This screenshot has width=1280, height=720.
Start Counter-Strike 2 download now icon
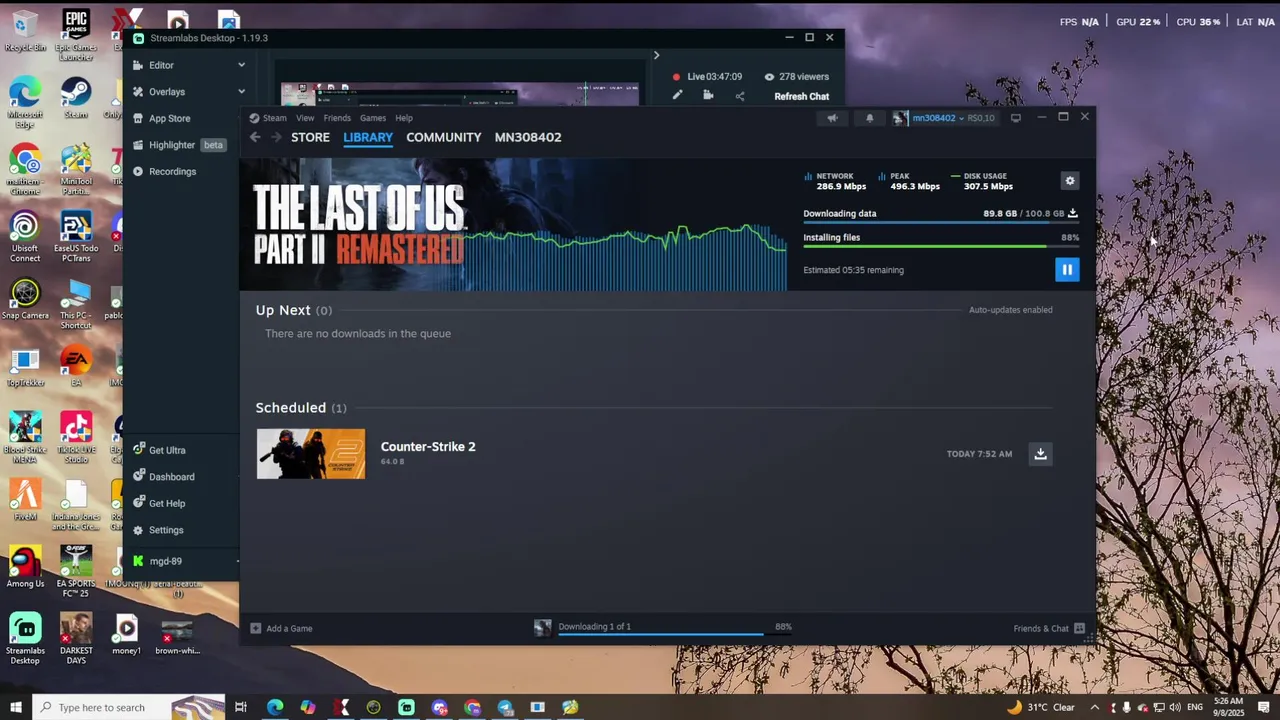[1040, 454]
